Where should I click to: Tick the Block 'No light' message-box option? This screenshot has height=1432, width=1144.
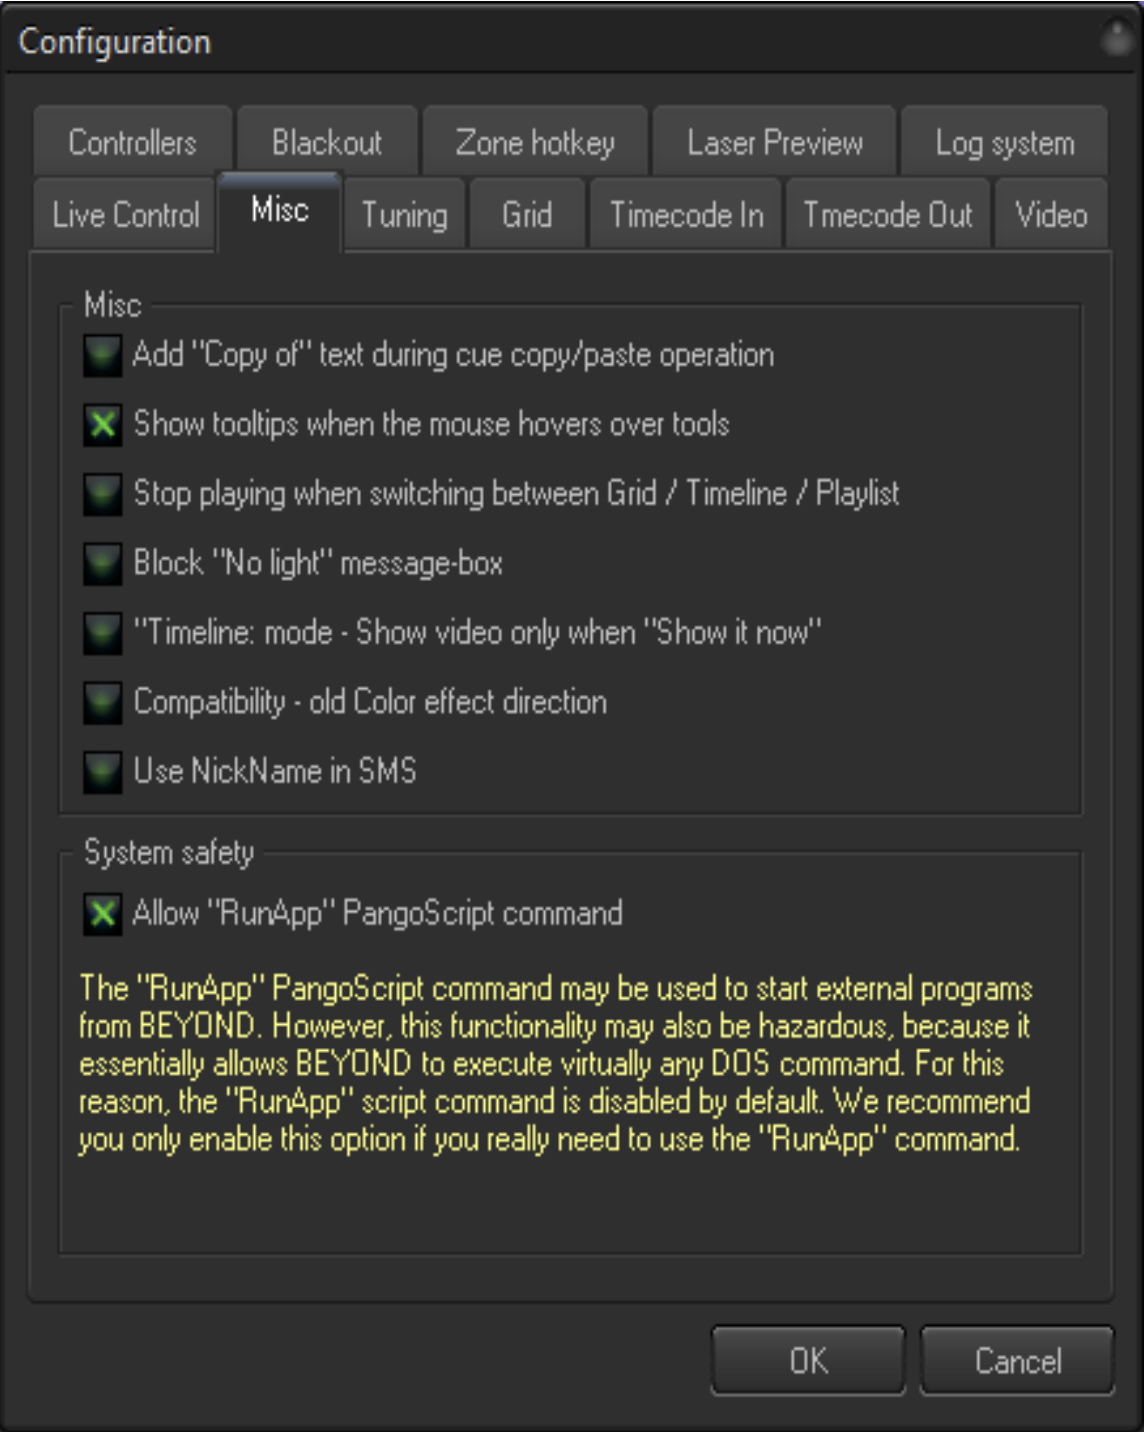click(102, 564)
